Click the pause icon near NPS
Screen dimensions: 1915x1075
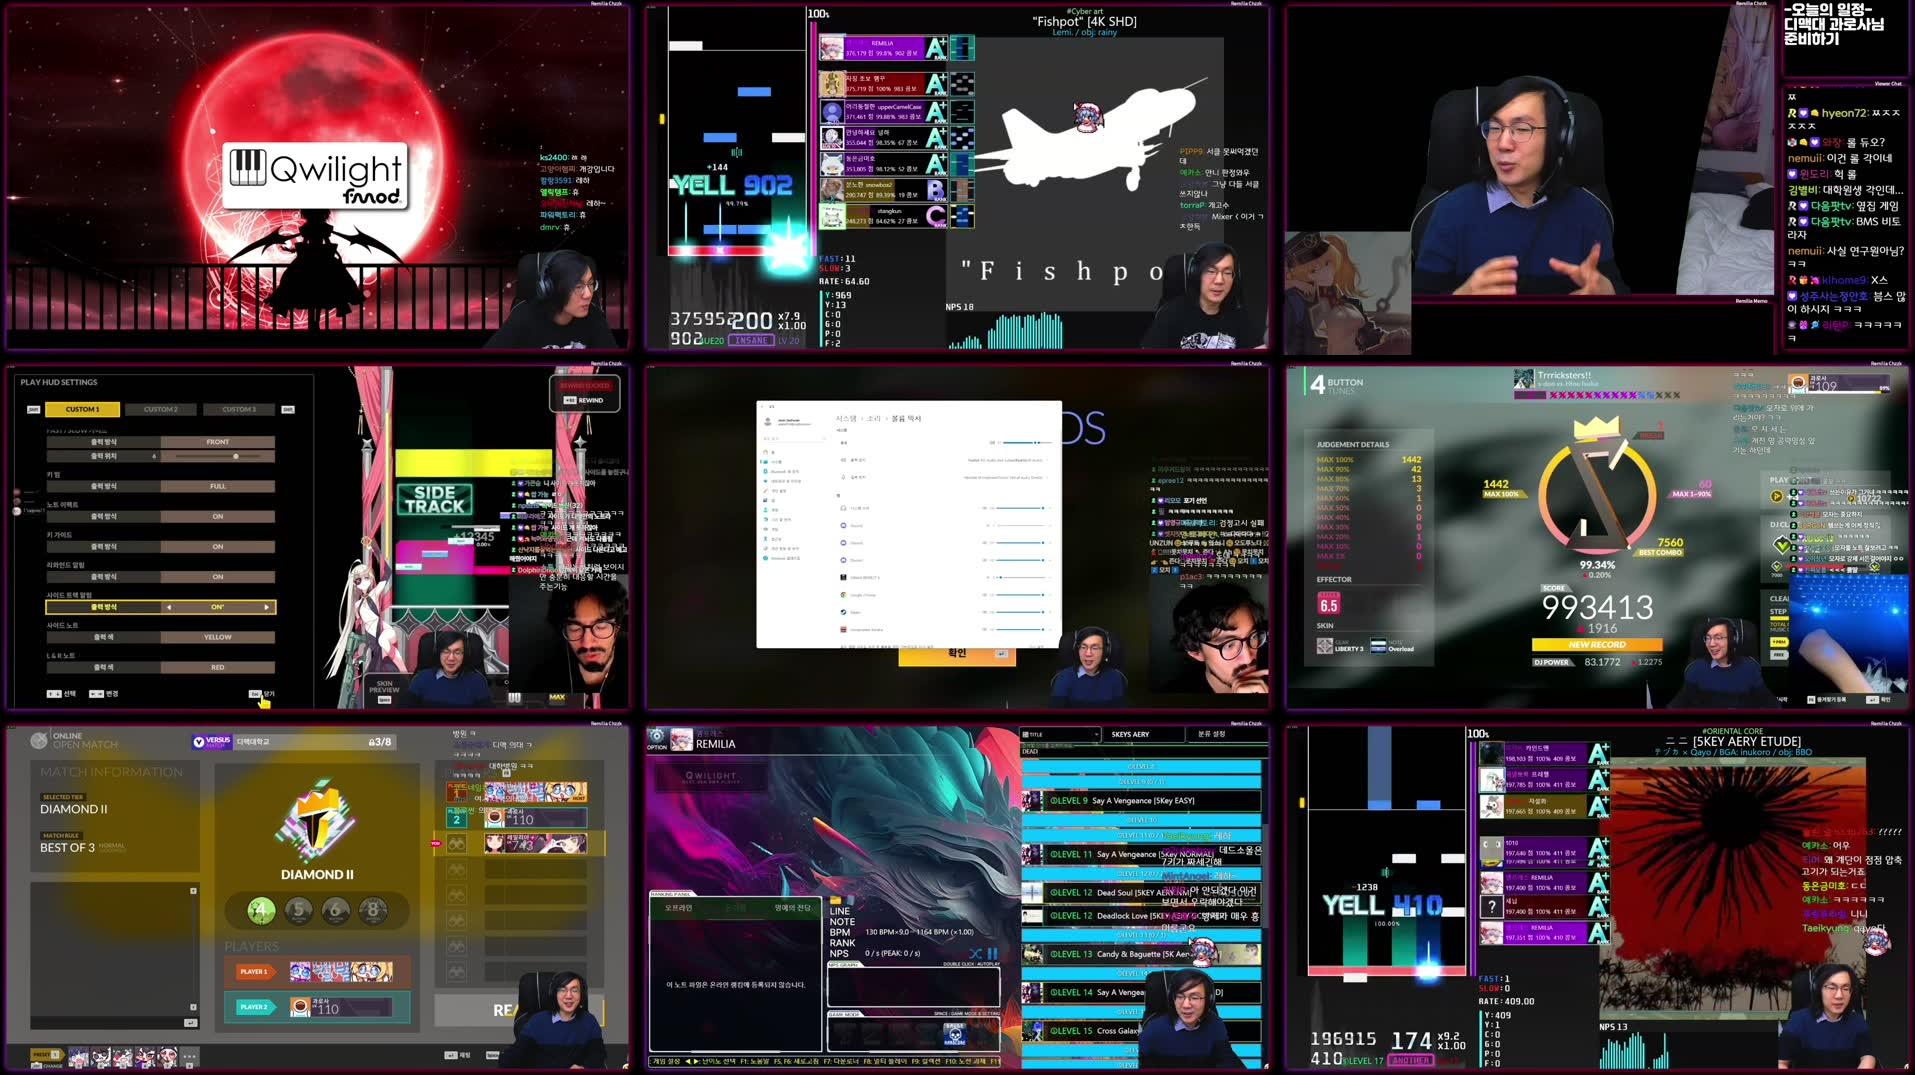pos(992,954)
